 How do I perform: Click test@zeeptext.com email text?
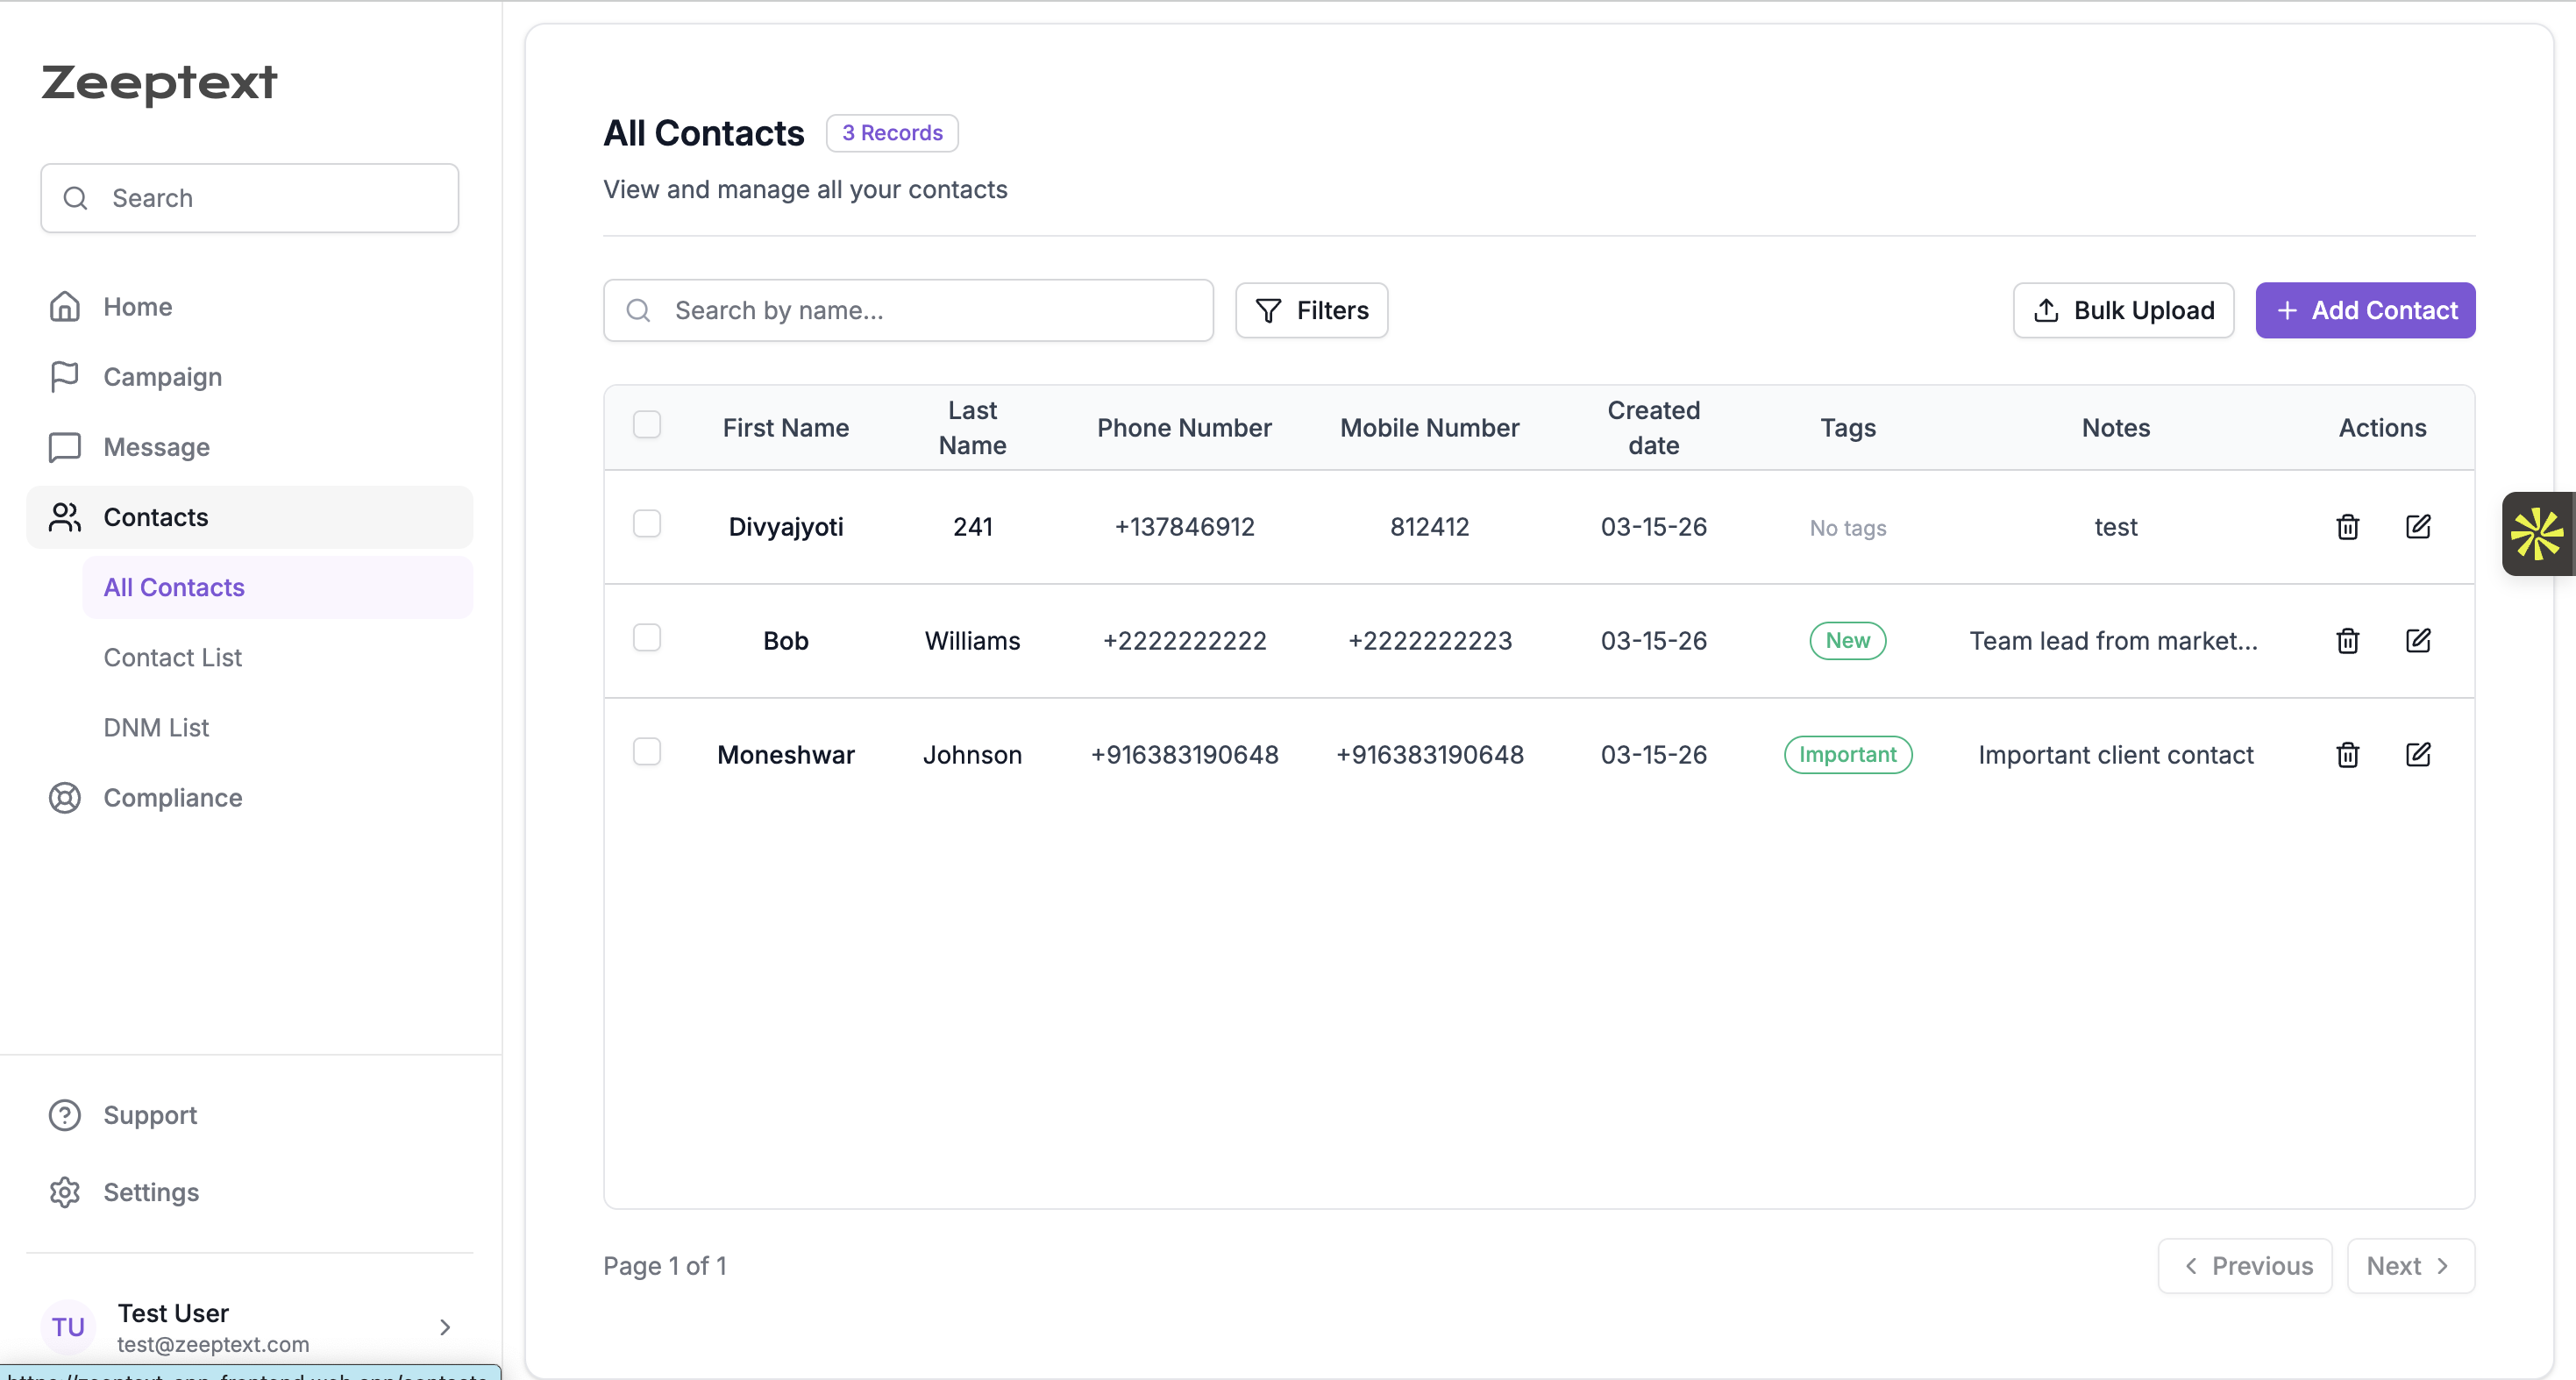(213, 1344)
